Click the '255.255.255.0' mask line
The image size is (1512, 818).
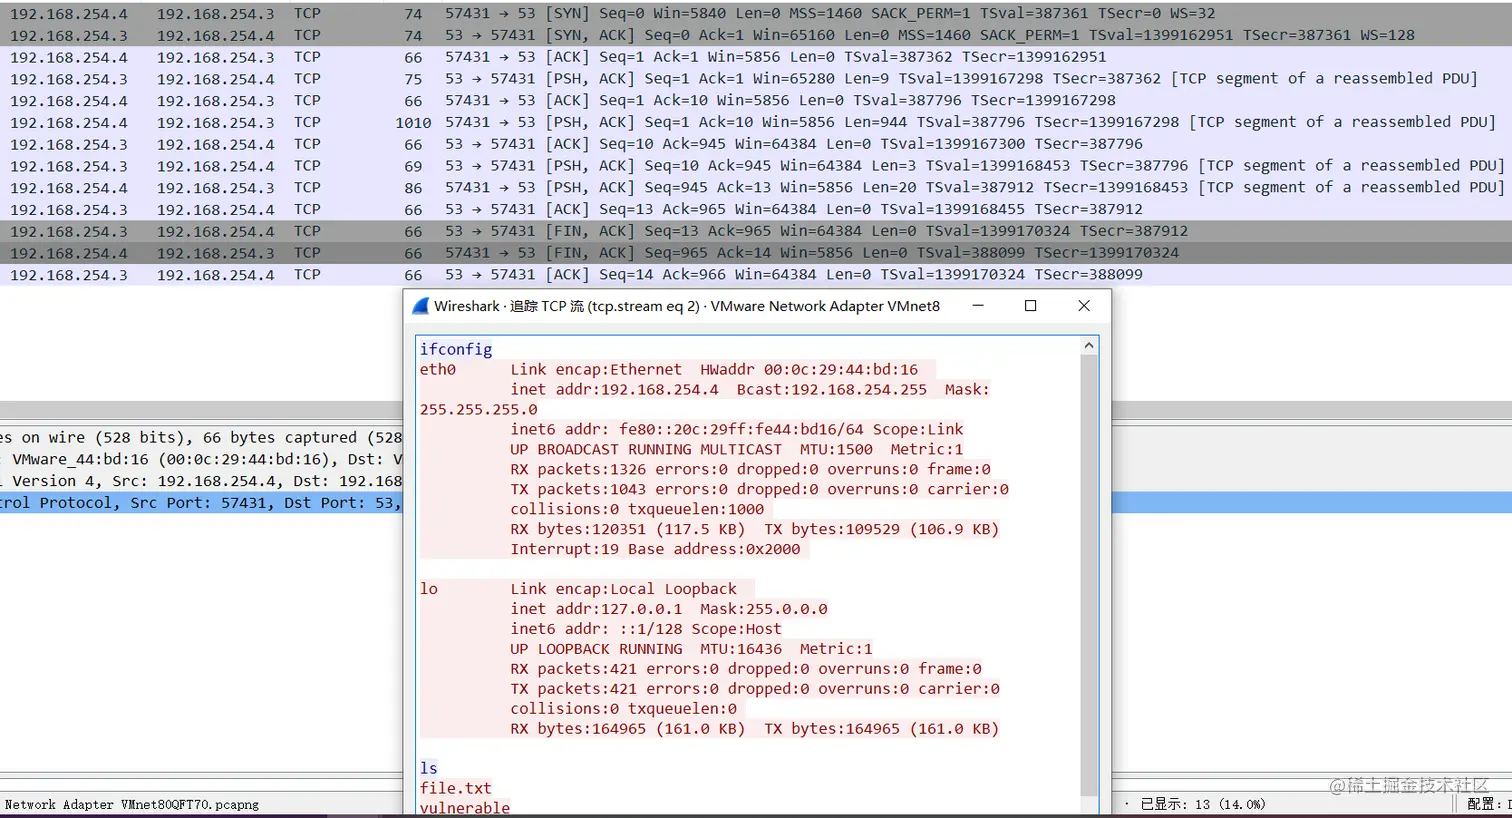point(478,409)
